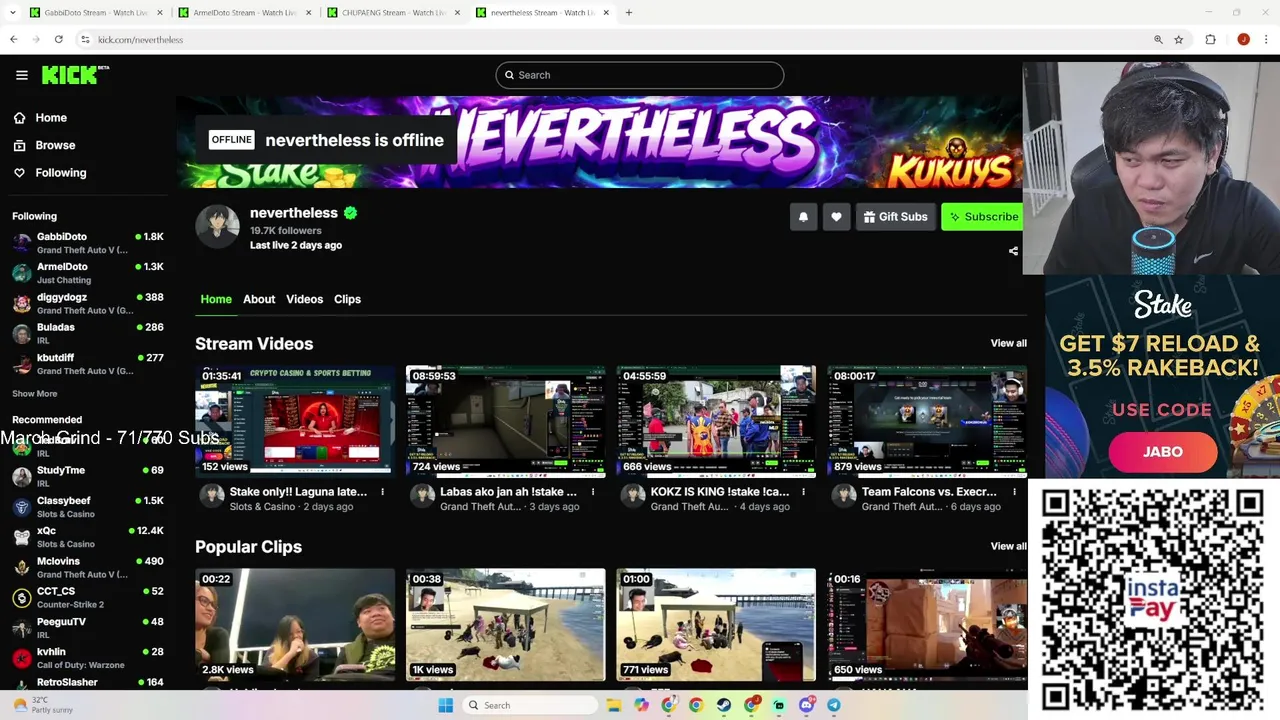Play the 08:59:53 stream video thumbnail
The image size is (1280, 720).
[505, 421]
